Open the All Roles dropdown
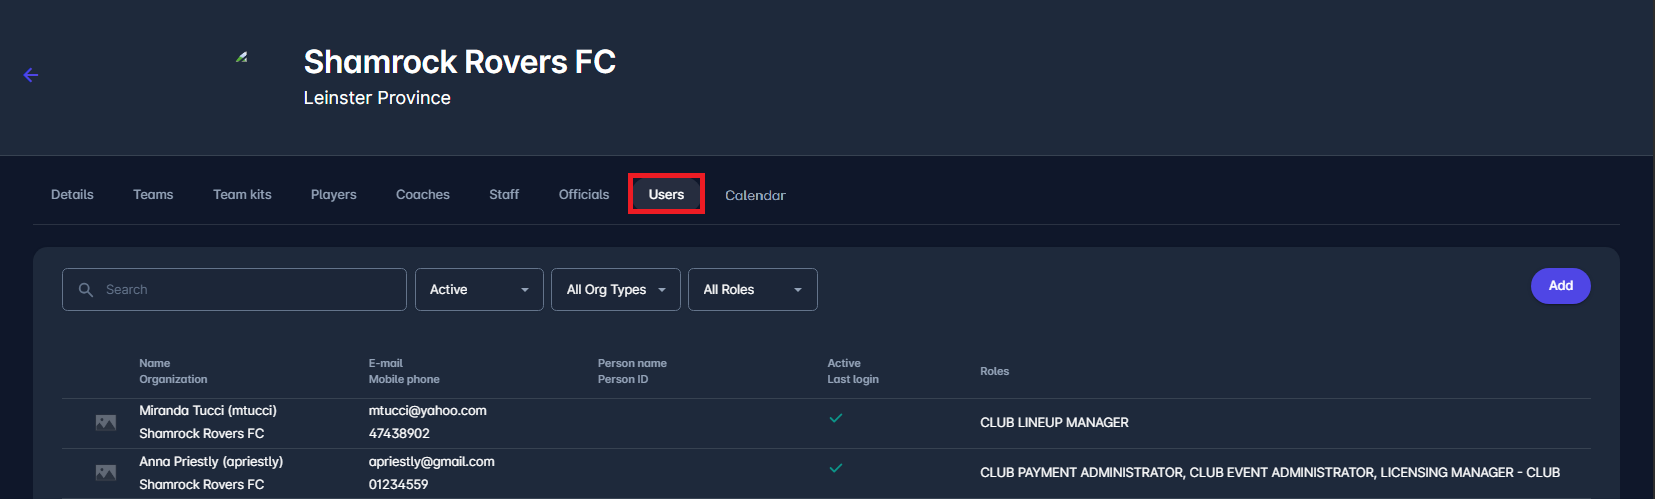1655x499 pixels. [x=752, y=290]
